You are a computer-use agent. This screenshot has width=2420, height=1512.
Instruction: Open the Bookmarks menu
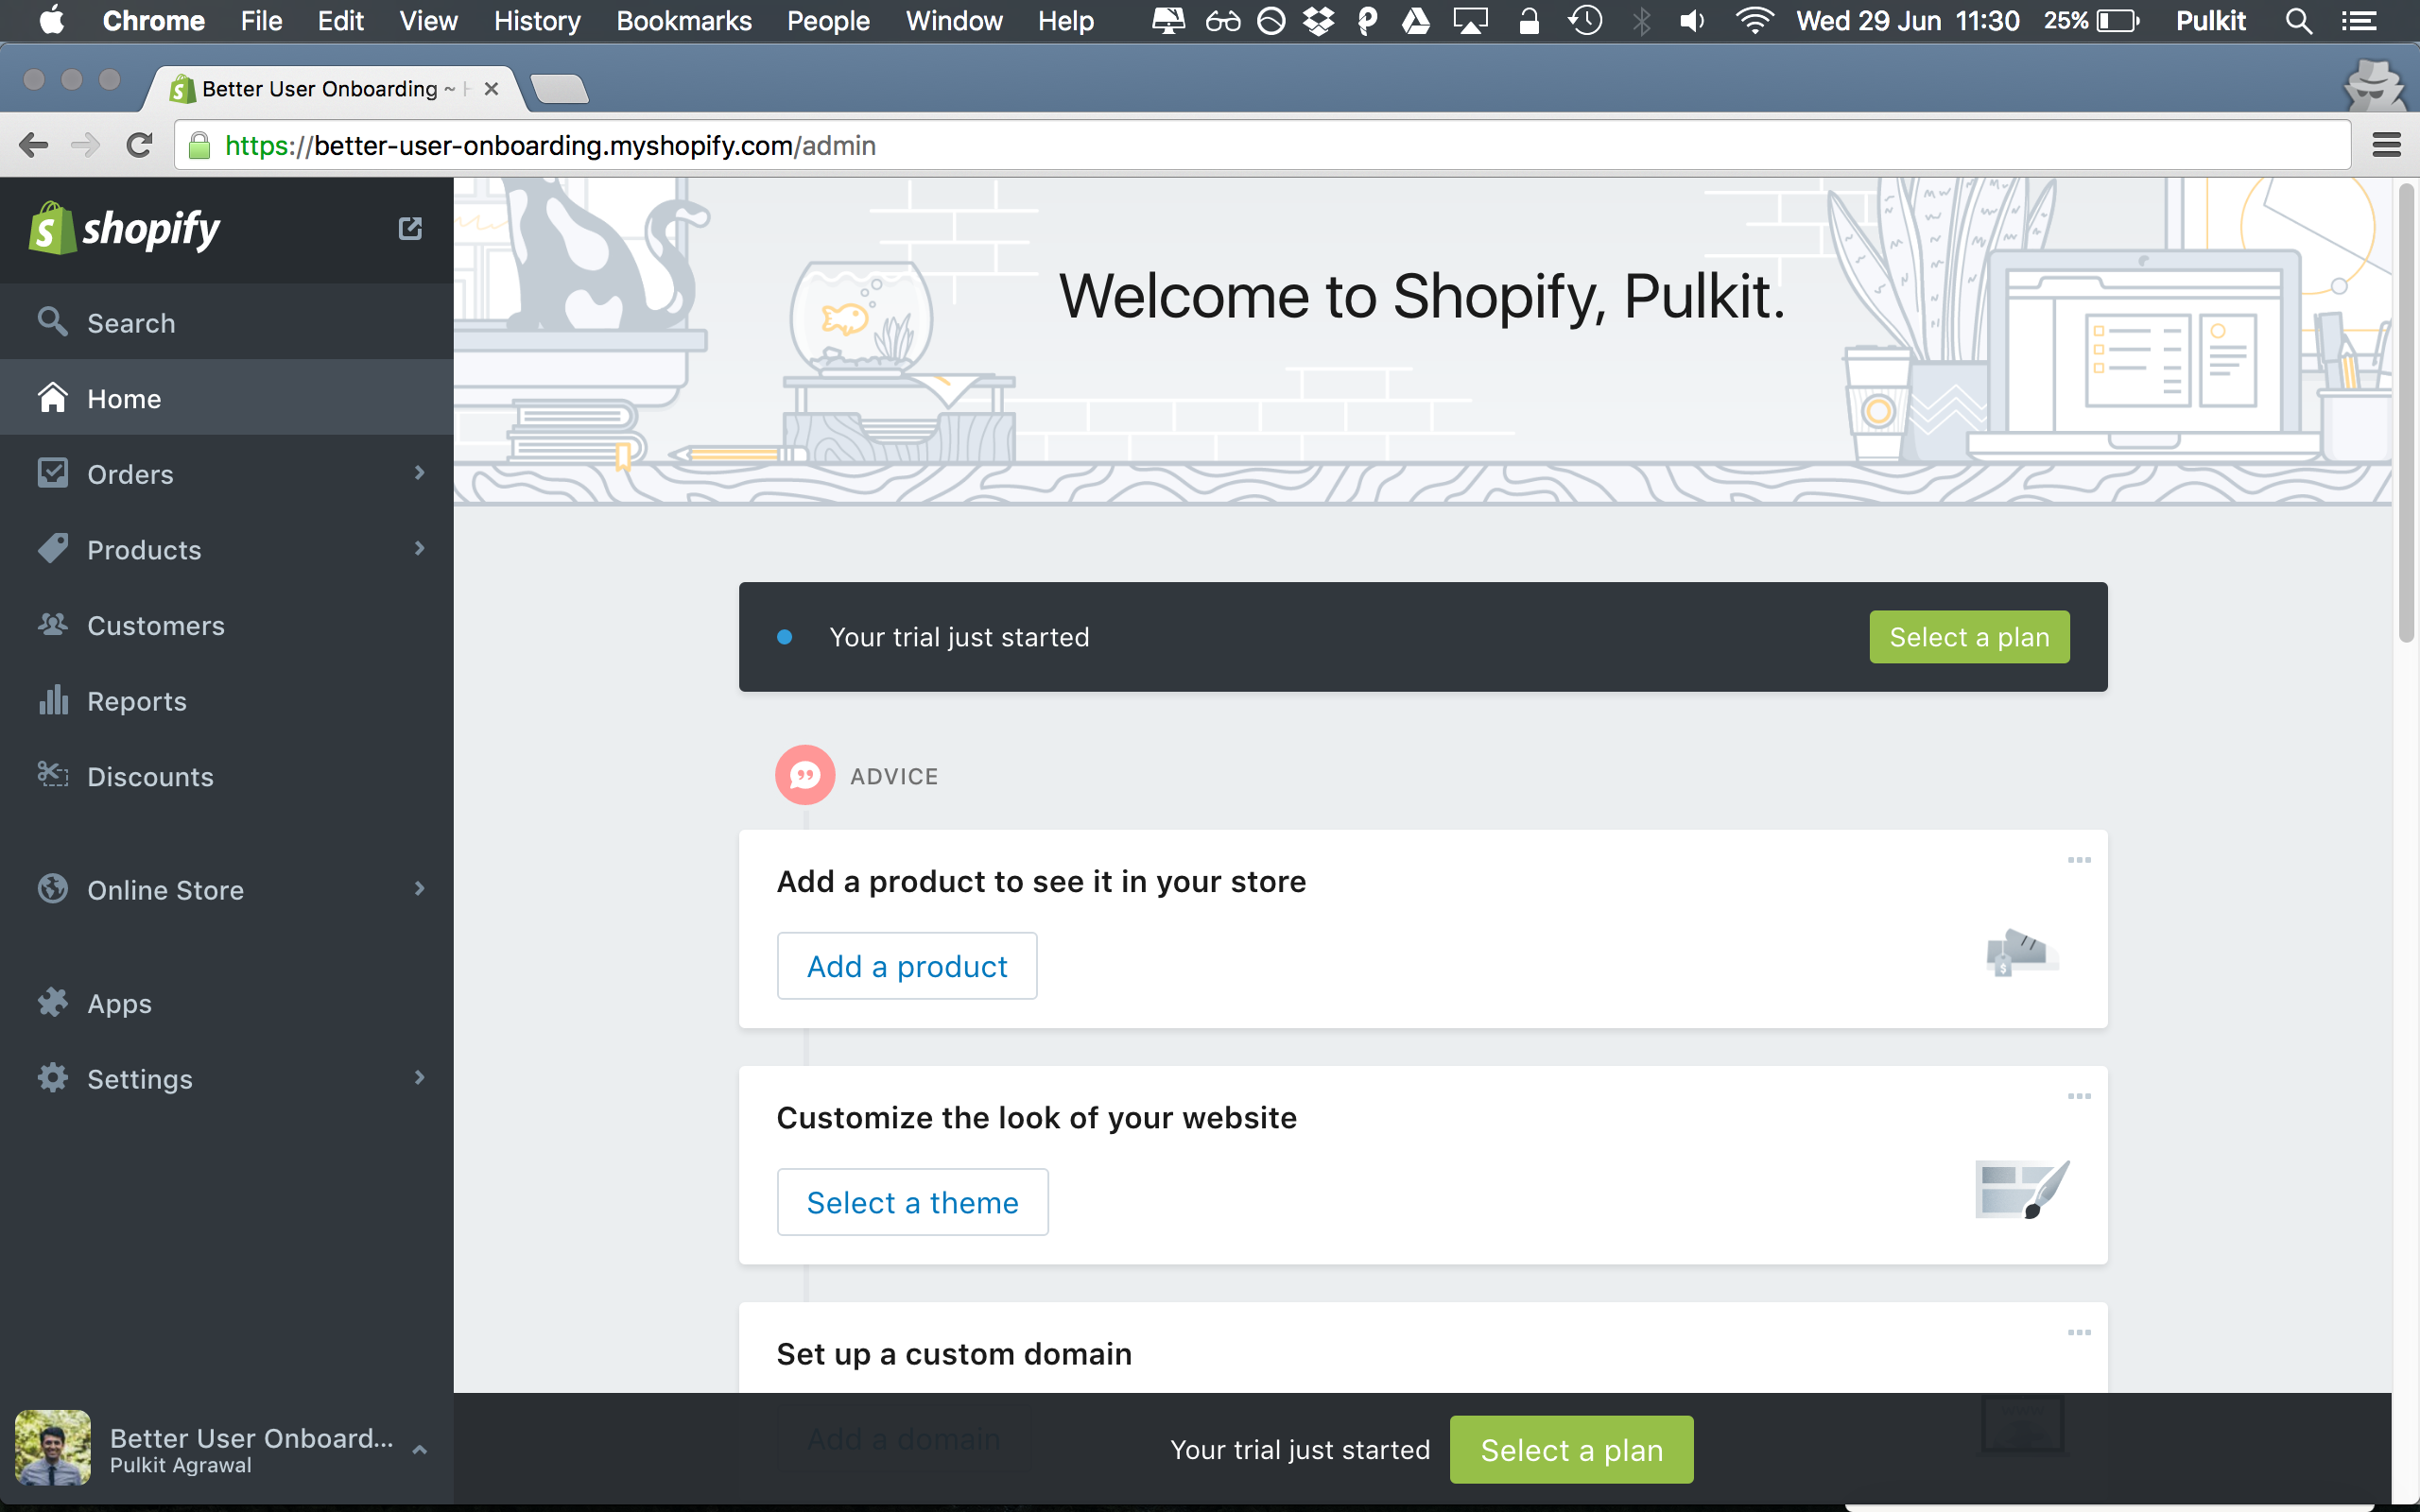pos(684,20)
